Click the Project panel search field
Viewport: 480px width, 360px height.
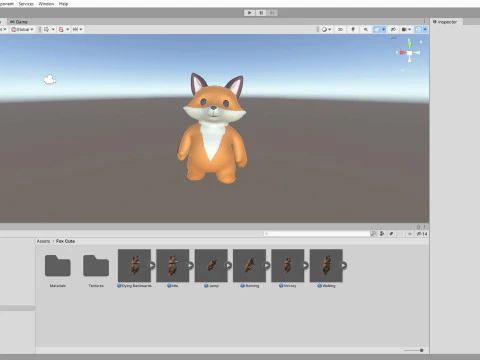(x=317, y=234)
